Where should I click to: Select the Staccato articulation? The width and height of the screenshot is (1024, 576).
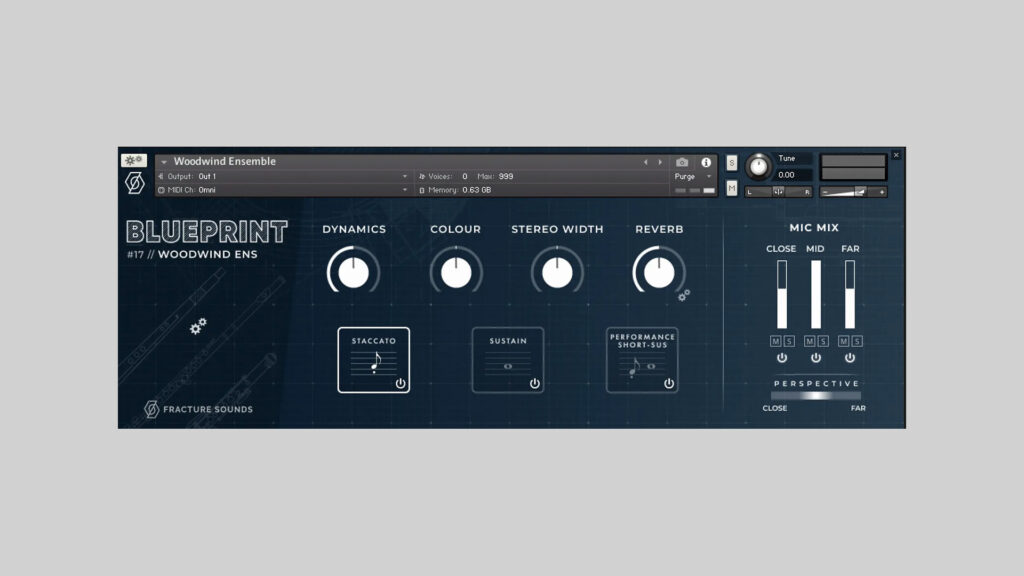pos(373,359)
